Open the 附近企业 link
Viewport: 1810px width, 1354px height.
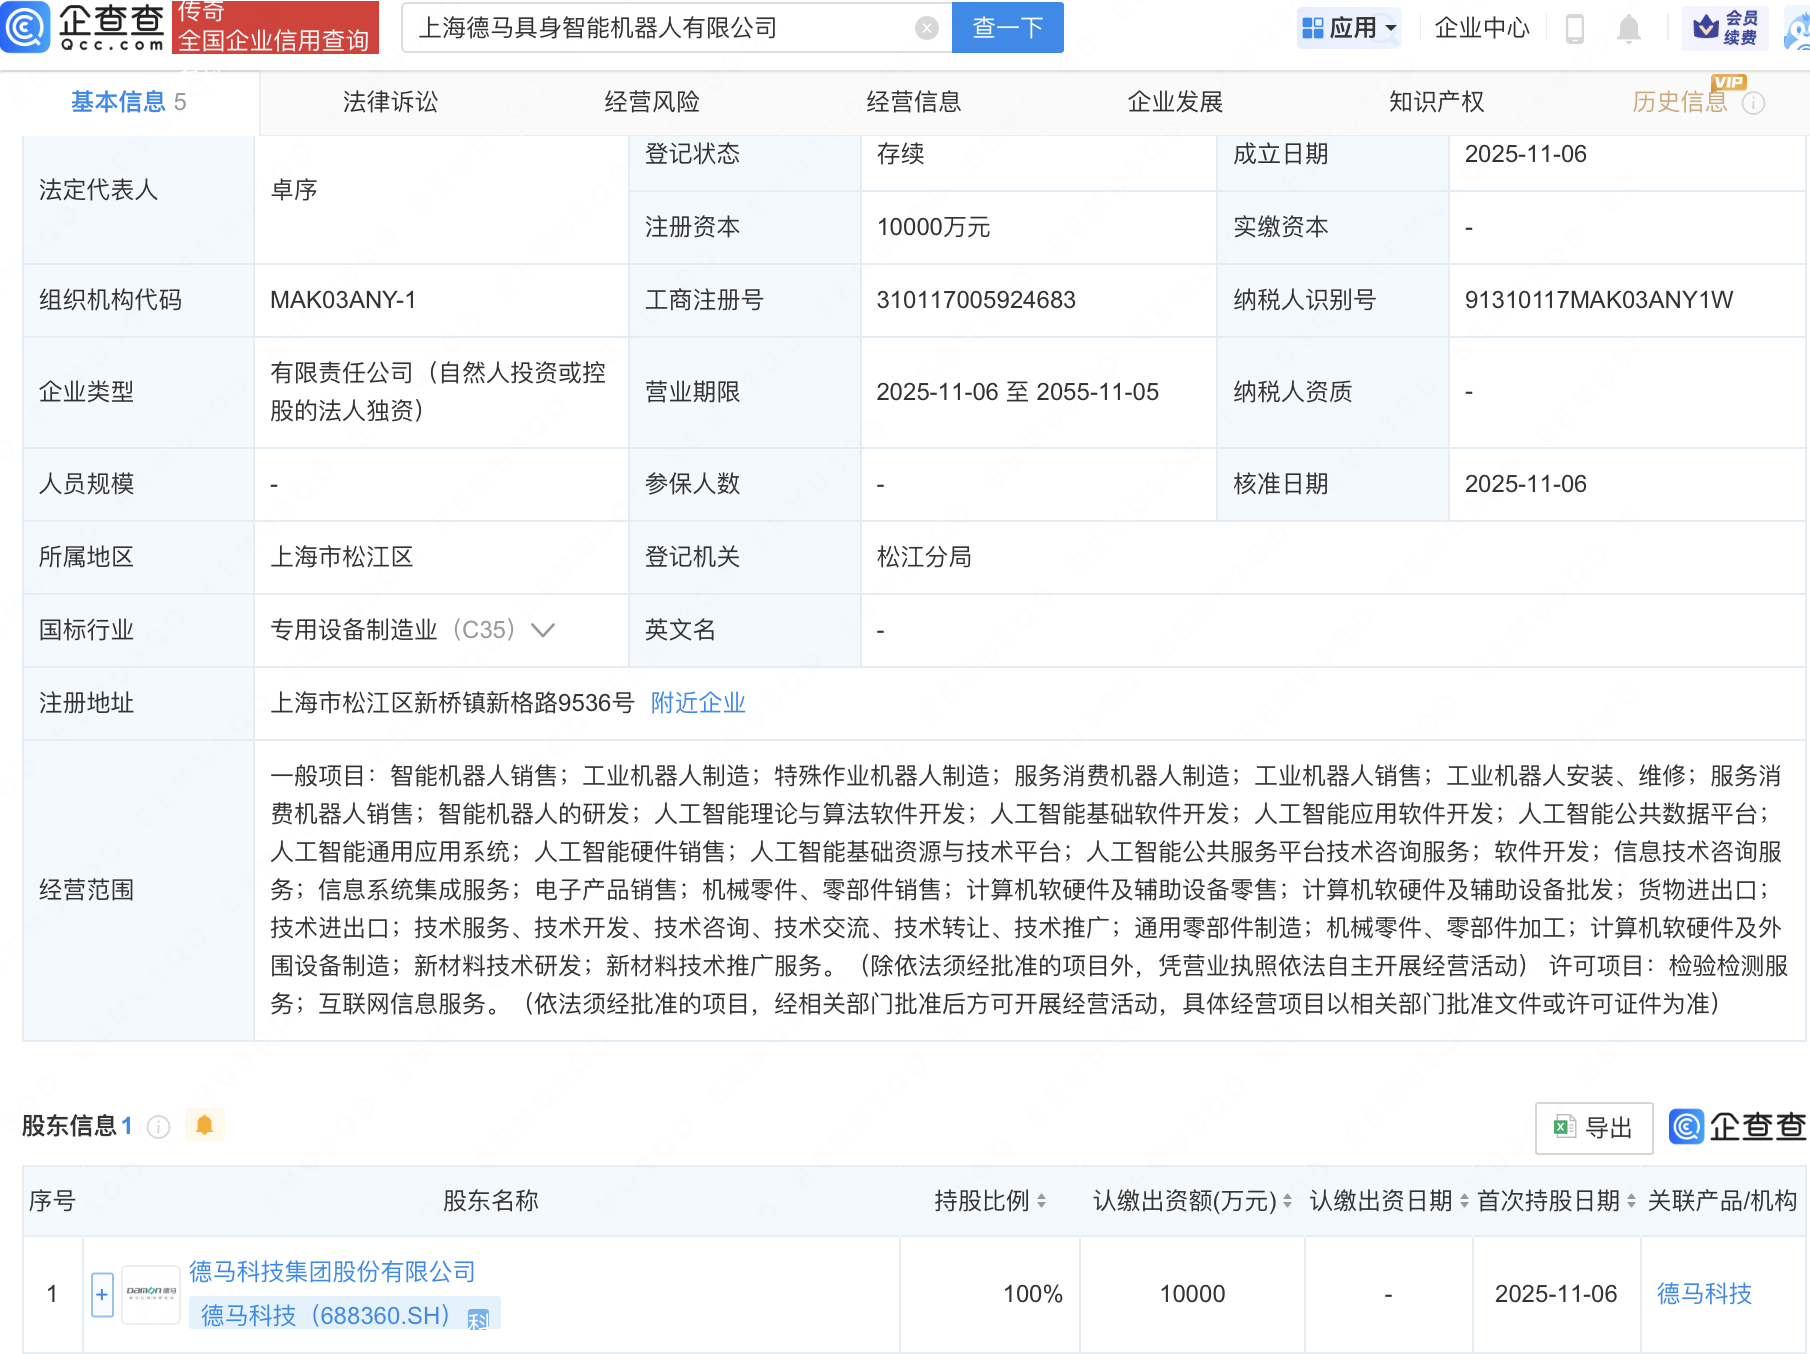click(x=698, y=703)
